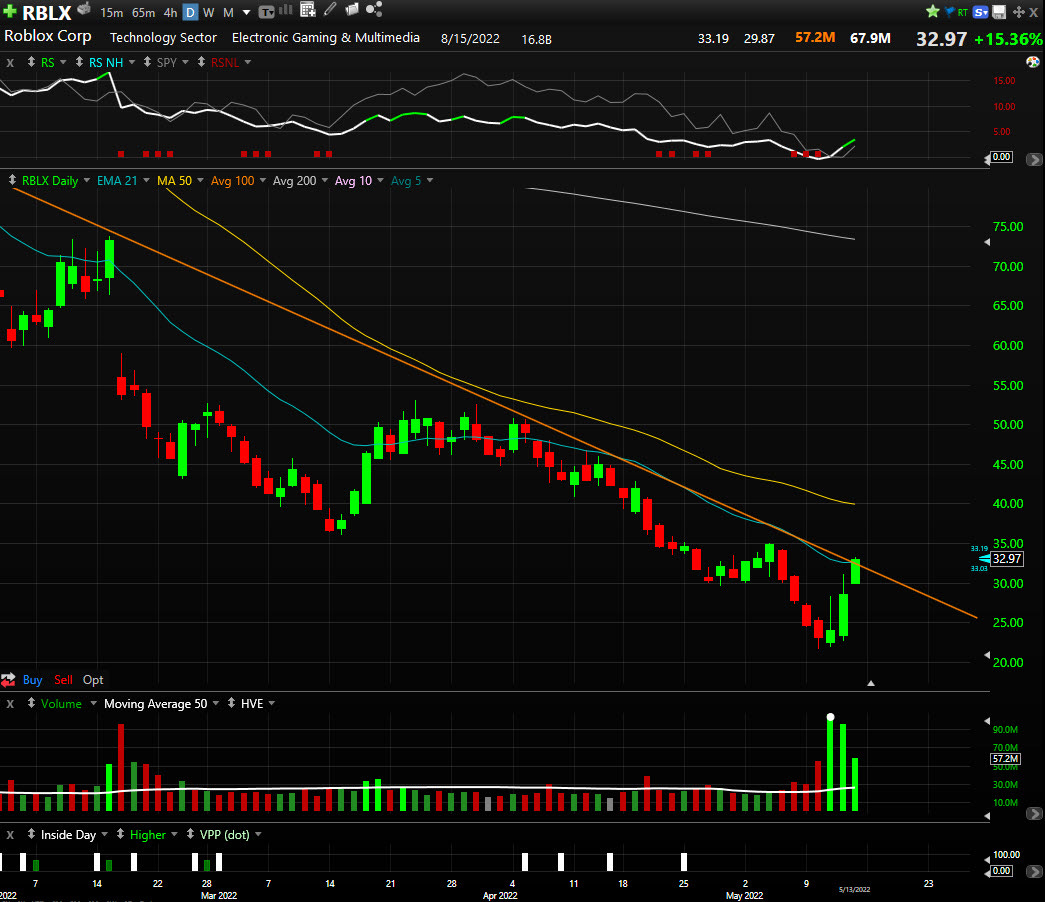Open the text template icon in top toolbar
This screenshot has height=902, width=1045.
(x=266, y=11)
